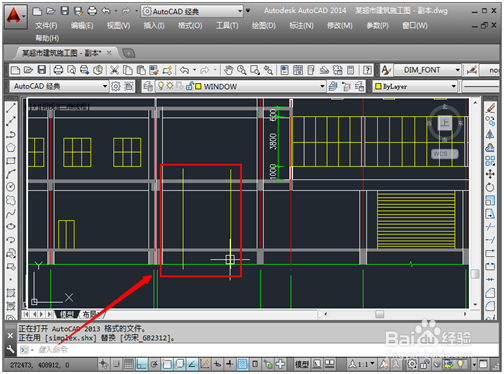The width and height of the screenshot is (504, 374).
Task: Open the WINDOW layer dropdown
Action: pos(234,87)
